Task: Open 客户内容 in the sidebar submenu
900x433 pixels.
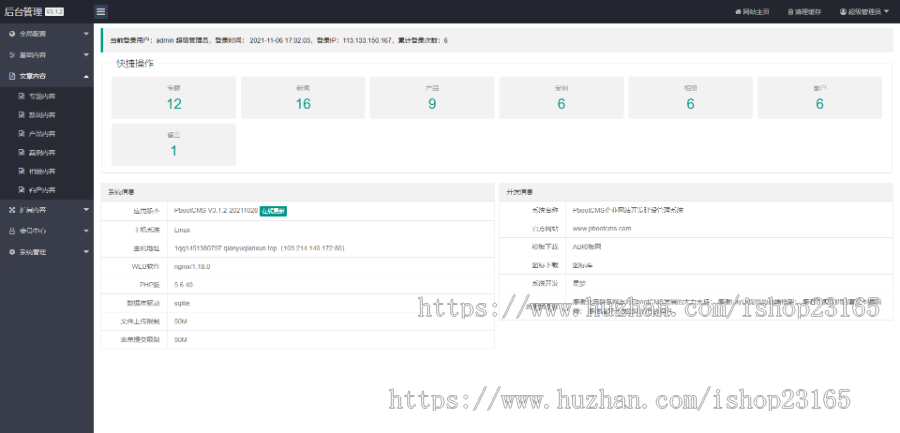Action: (46, 190)
